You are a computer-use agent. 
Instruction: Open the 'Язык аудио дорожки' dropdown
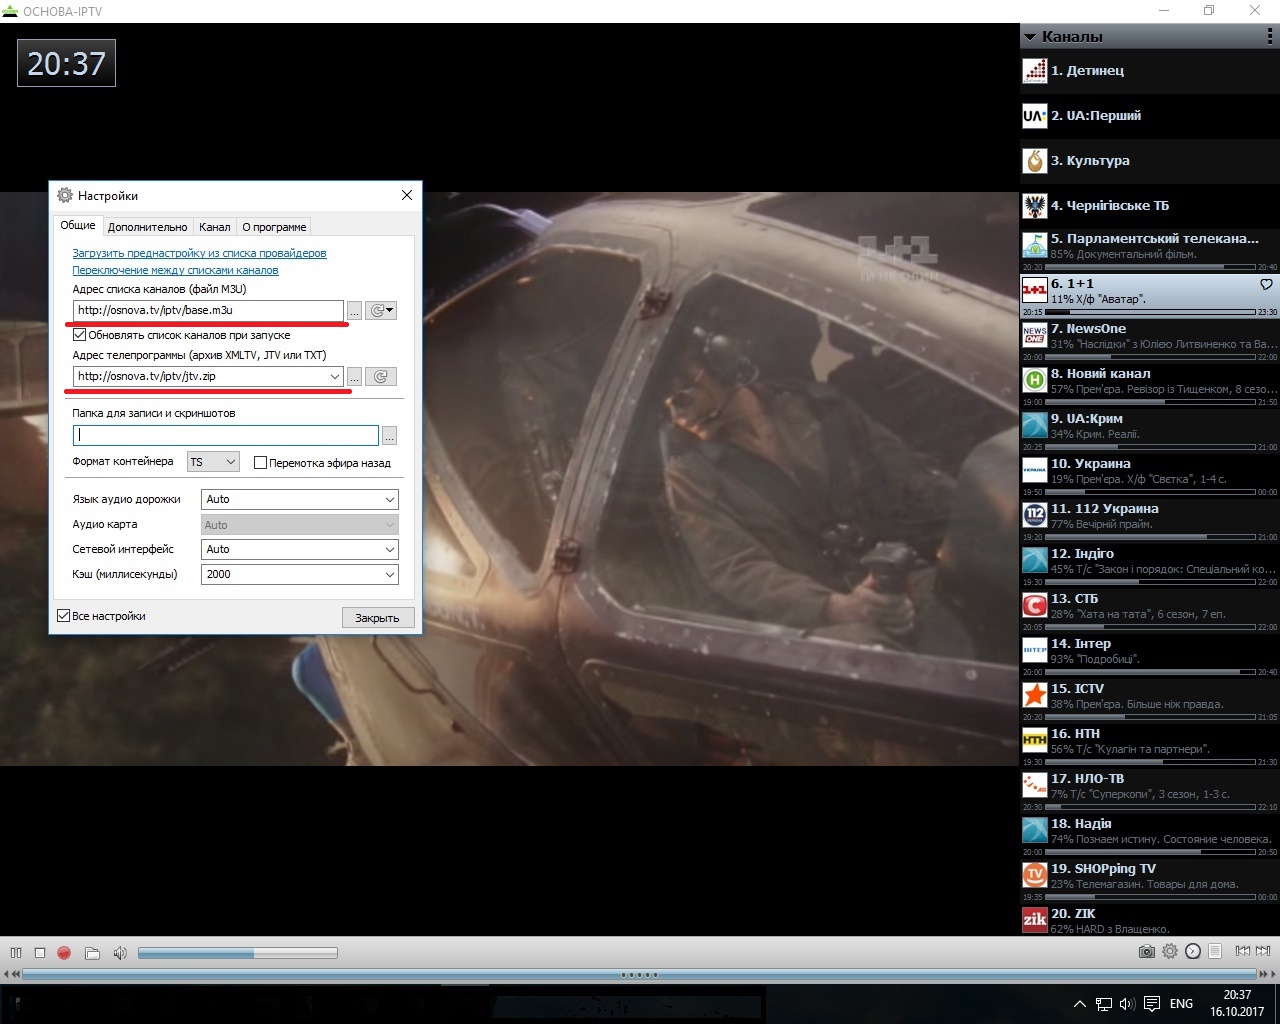[x=300, y=499]
